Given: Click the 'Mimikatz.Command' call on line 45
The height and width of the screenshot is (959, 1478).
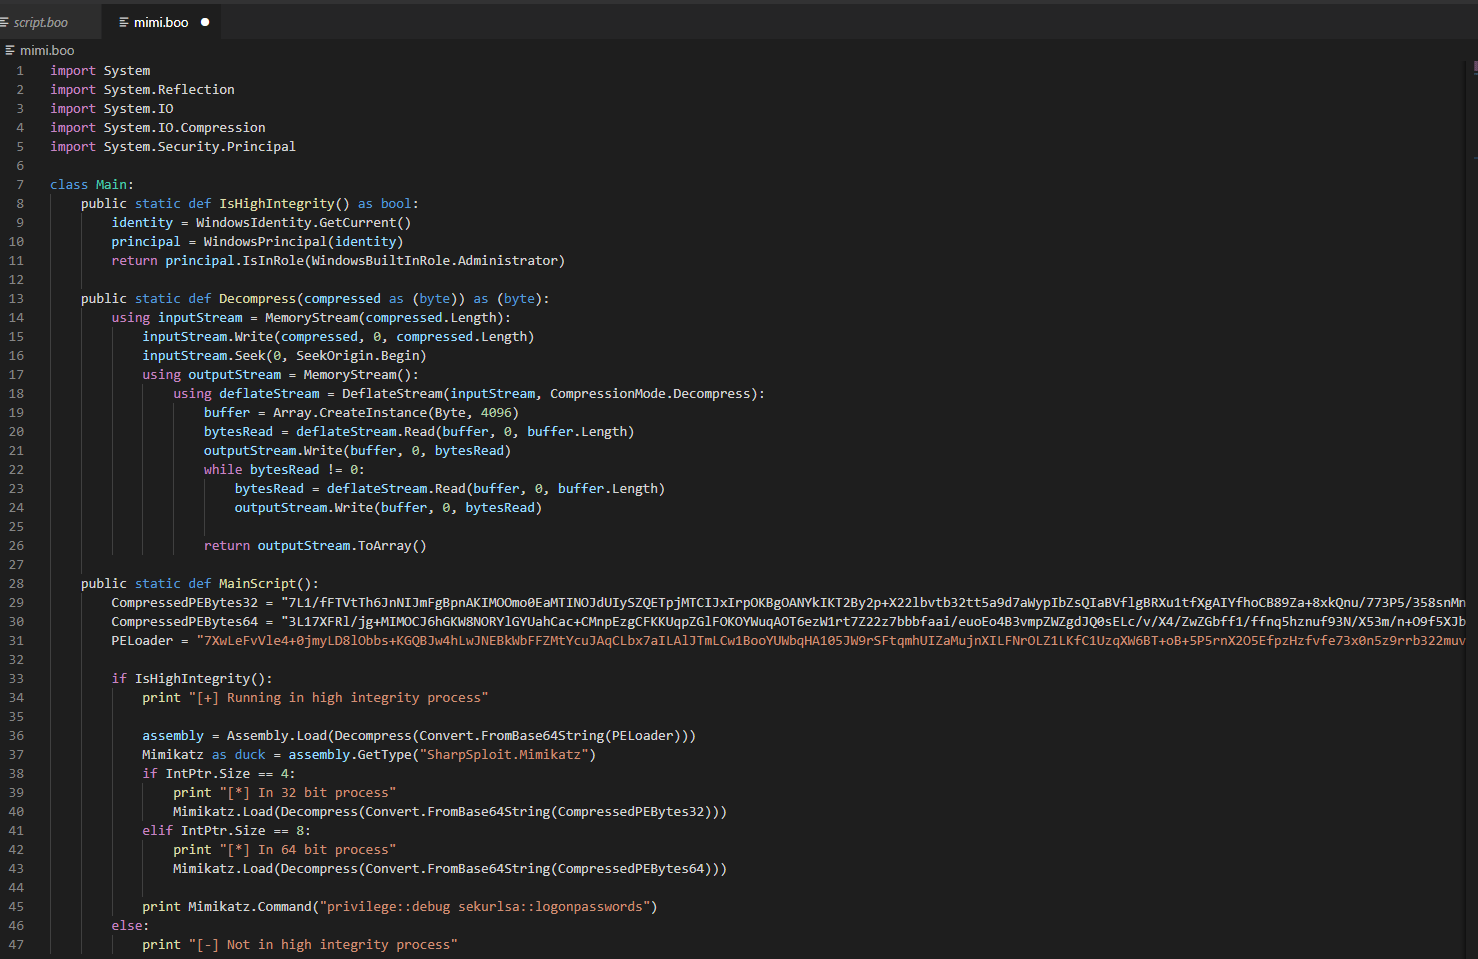Looking at the screenshot, I should click(250, 907).
